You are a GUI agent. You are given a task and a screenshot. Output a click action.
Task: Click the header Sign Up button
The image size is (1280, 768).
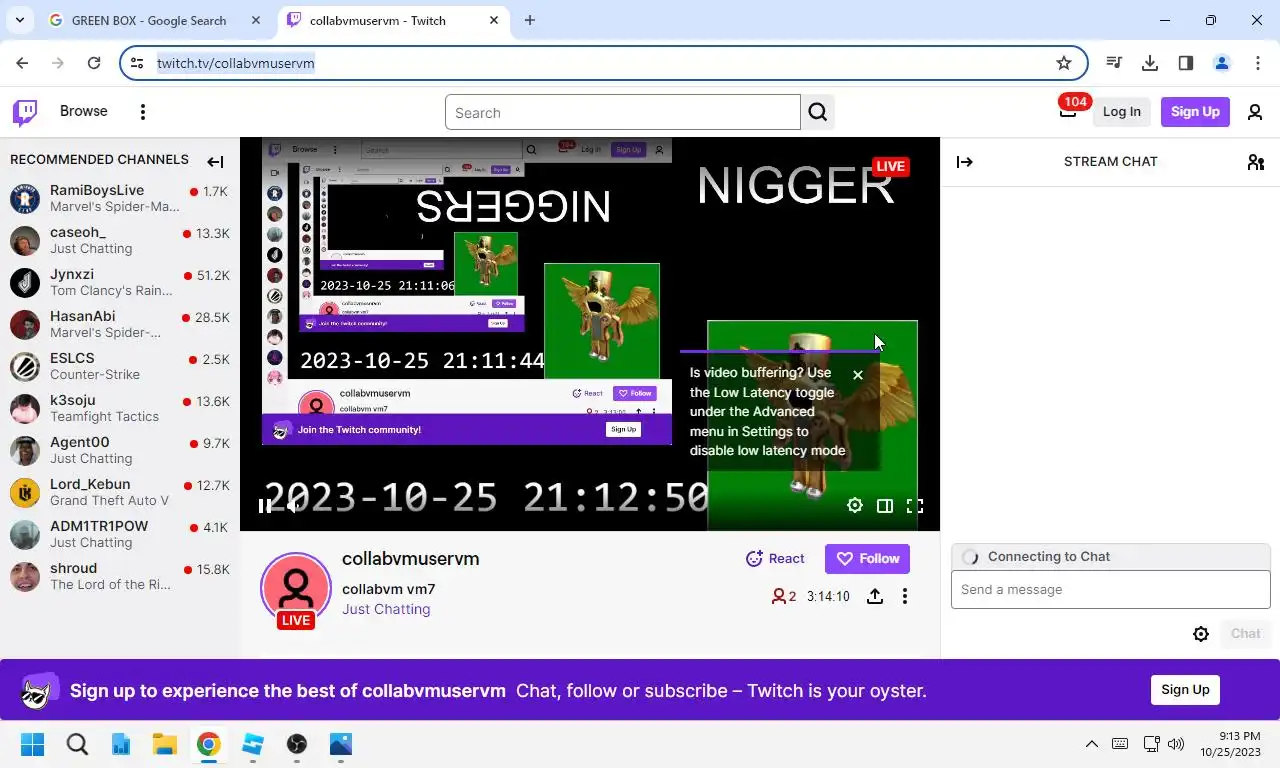pyautogui.click(x=1195, y=112)
